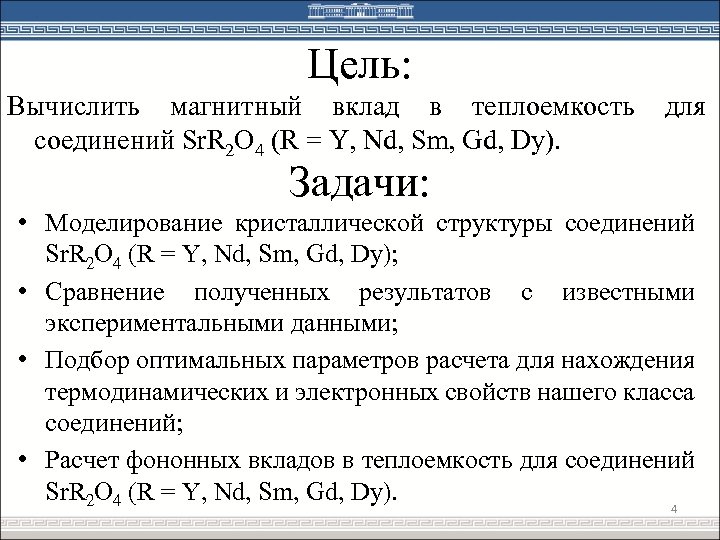Click the university building logo in header
Viewport: 720px width, 540px height.
(x=360, y=10)
